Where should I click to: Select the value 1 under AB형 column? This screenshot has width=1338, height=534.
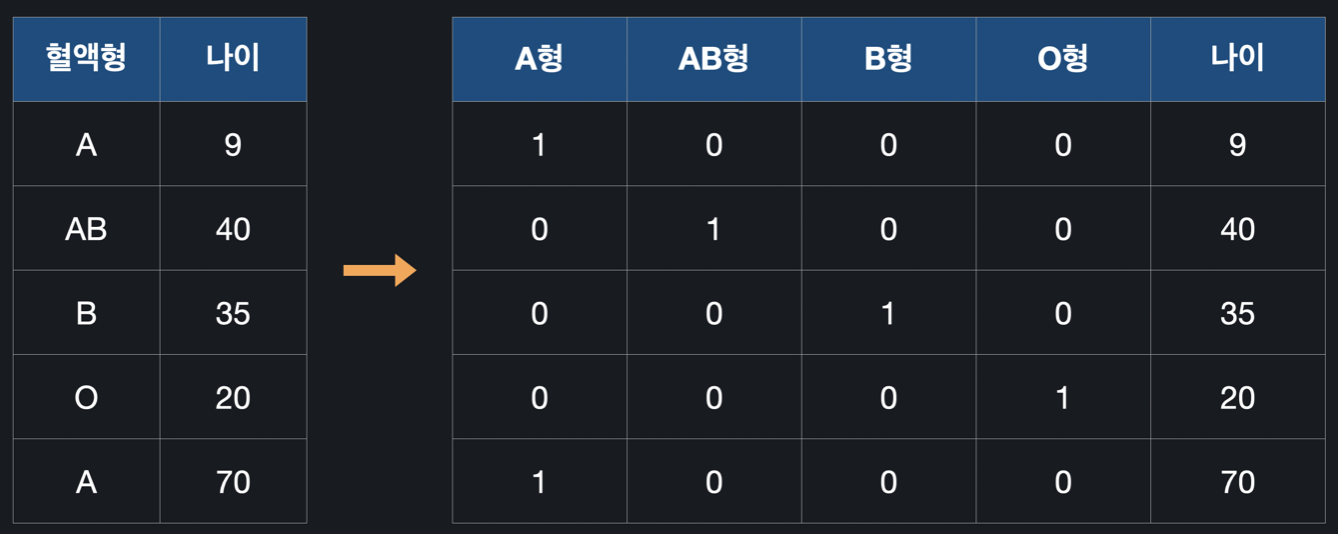point(714,228)
